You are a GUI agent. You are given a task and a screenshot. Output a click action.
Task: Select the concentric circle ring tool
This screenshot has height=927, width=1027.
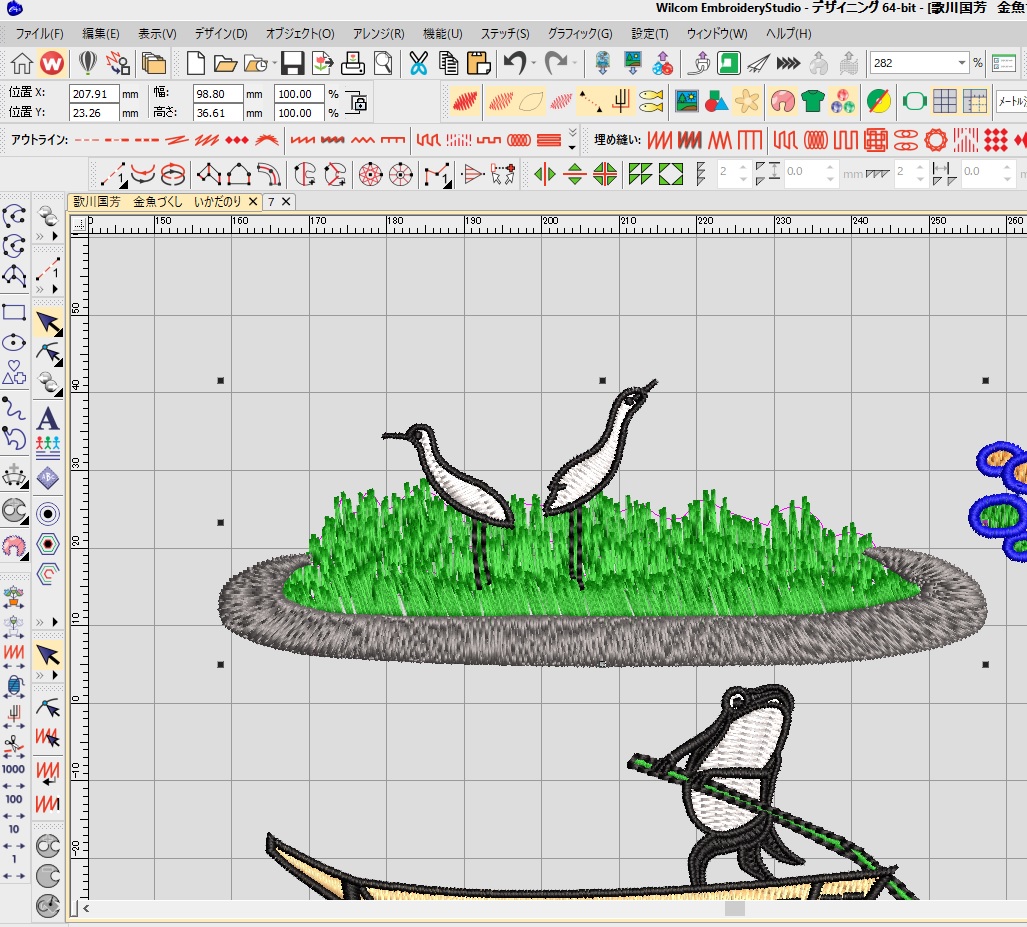tap(48, 514)
